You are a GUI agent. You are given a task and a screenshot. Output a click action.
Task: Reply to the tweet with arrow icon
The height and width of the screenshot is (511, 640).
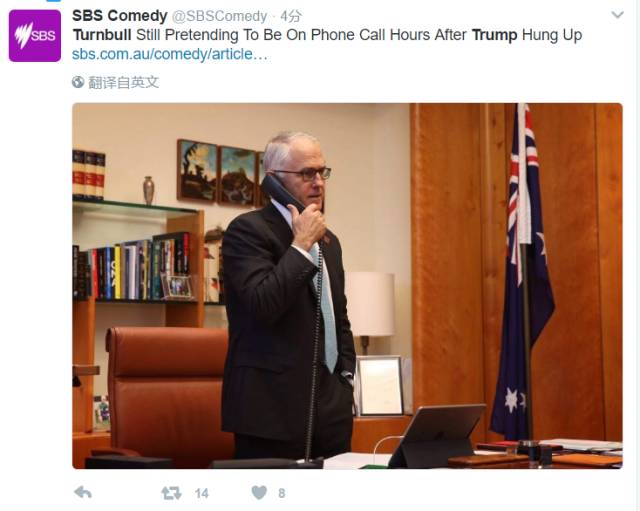click(x=83, y=493)
